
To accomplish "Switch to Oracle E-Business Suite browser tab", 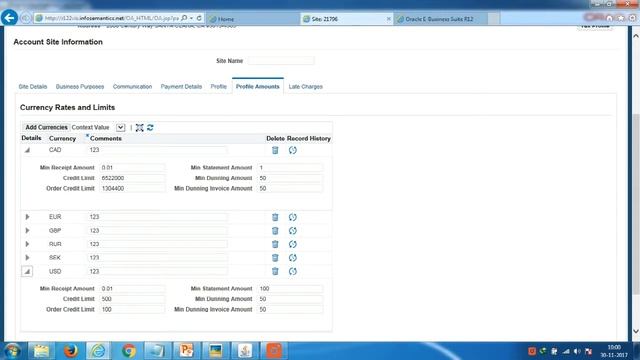I will point(441,19).
